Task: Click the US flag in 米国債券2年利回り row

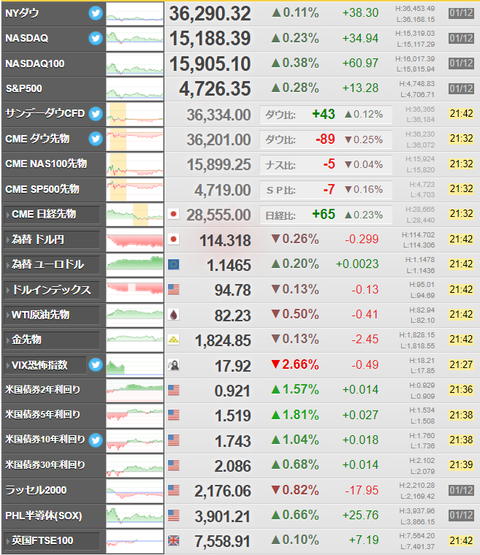Action: pyautogui.click(x=173, y=390)
